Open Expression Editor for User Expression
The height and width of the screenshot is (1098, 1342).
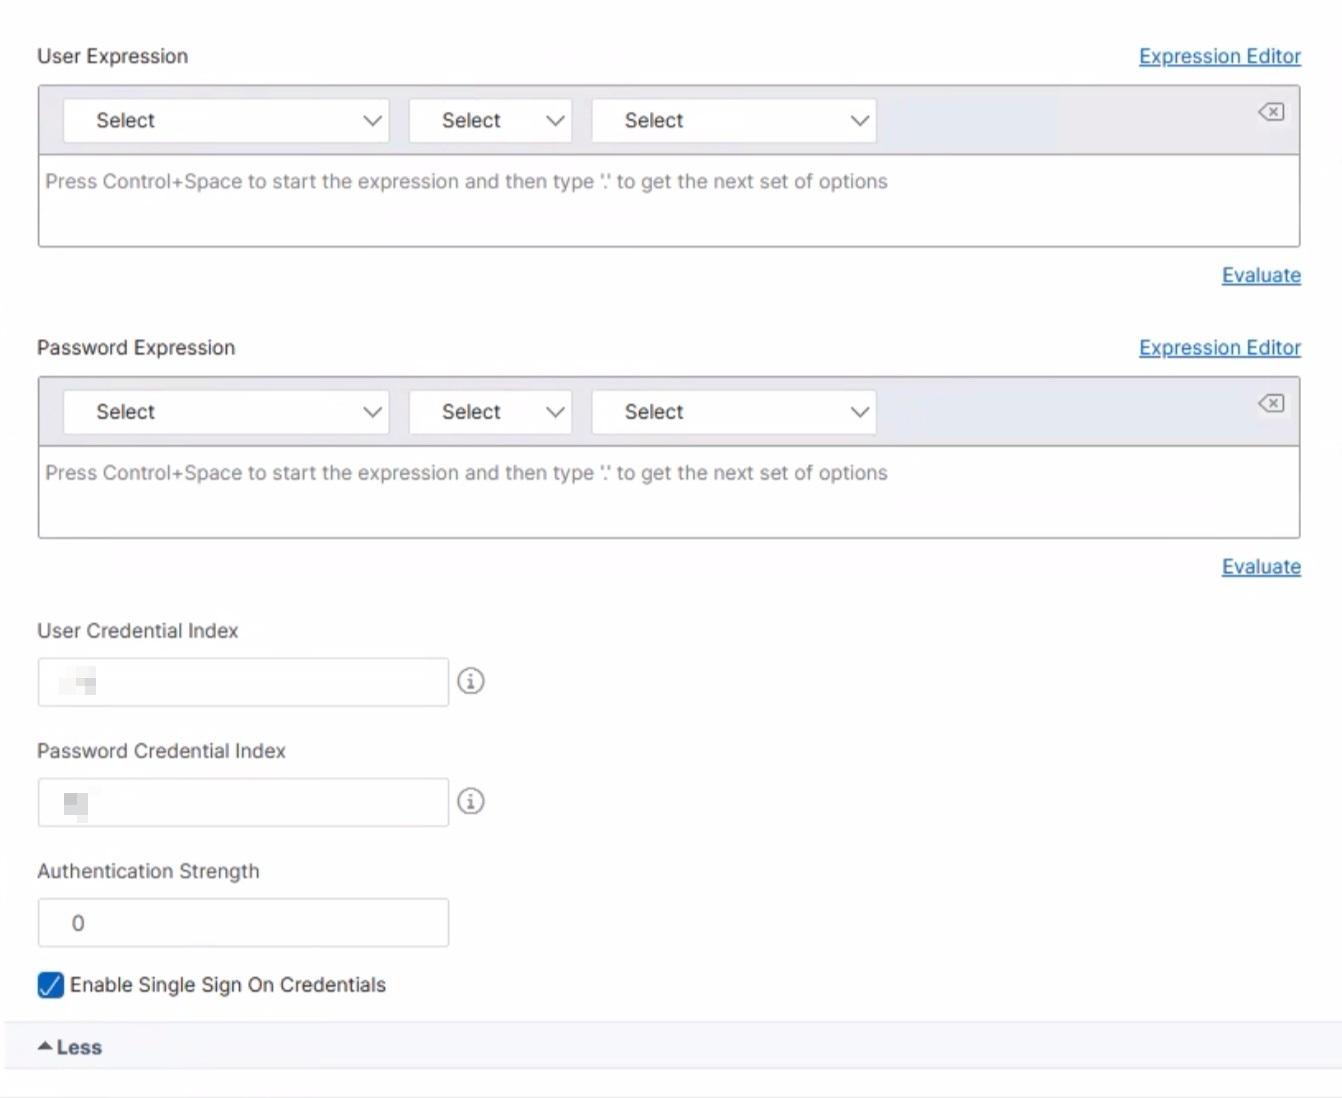1219,57
